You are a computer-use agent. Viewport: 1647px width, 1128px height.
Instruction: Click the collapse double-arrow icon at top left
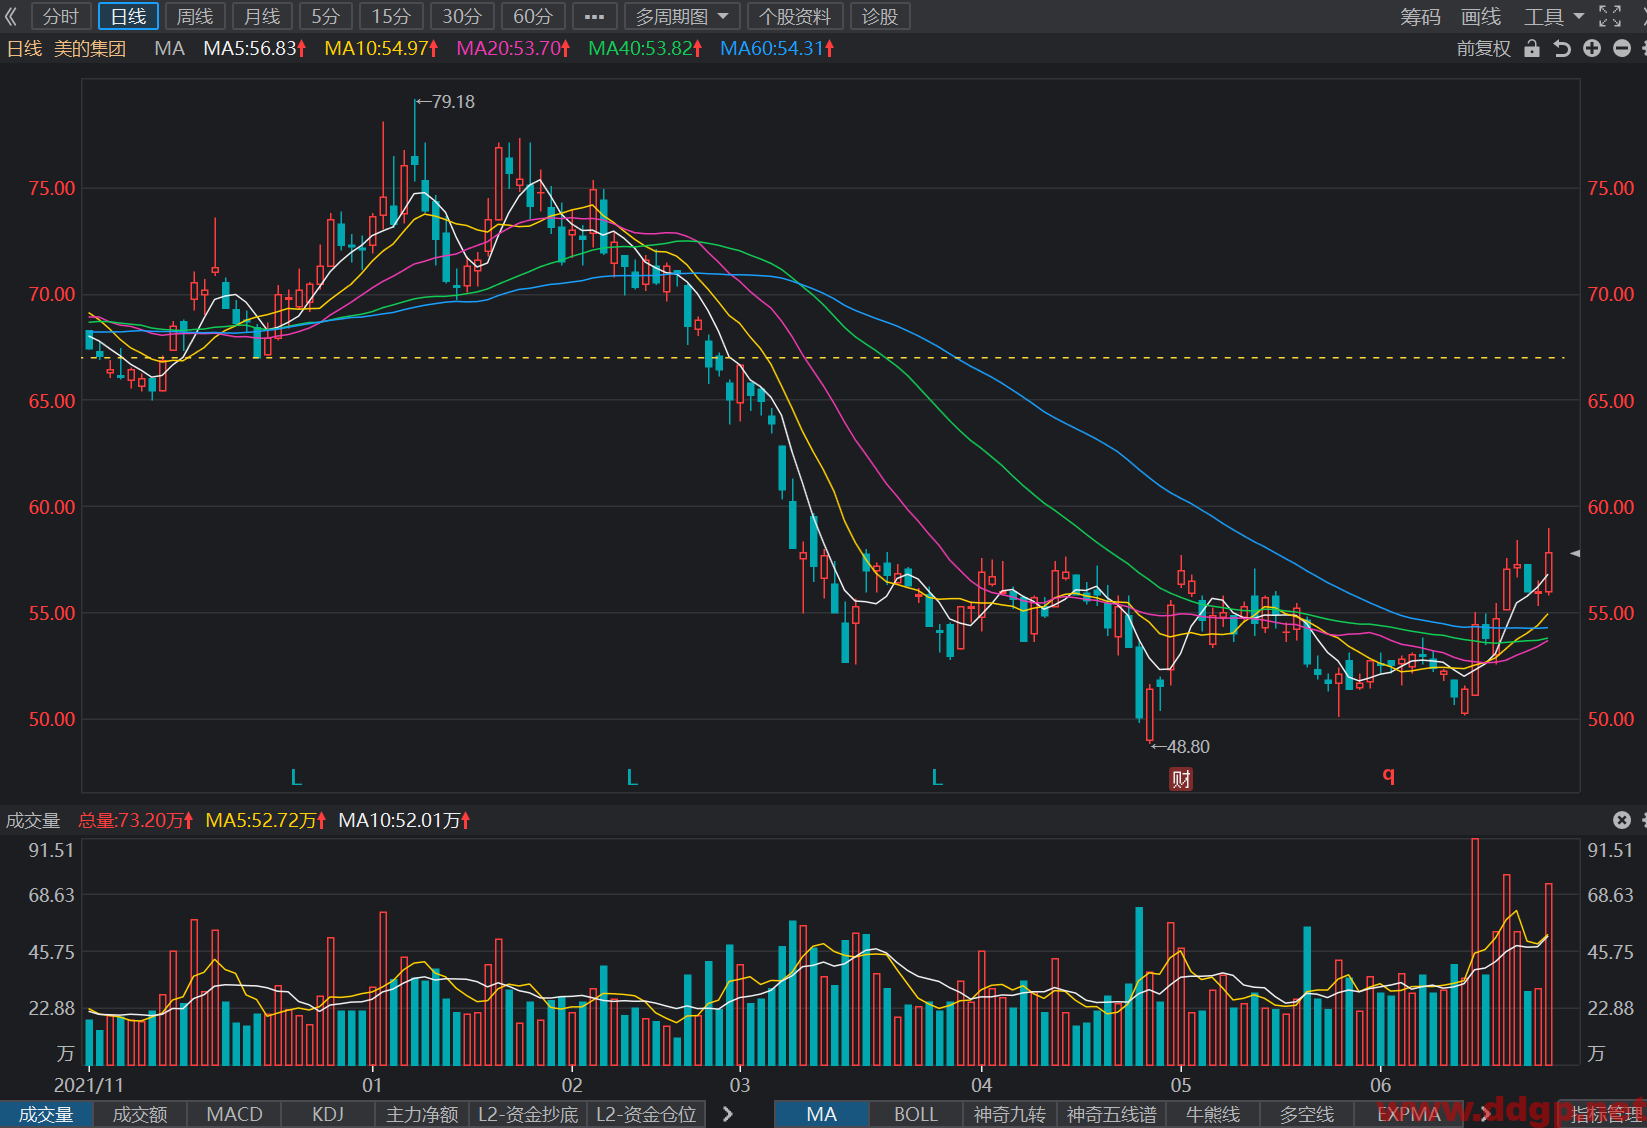[x=11, y=16]
